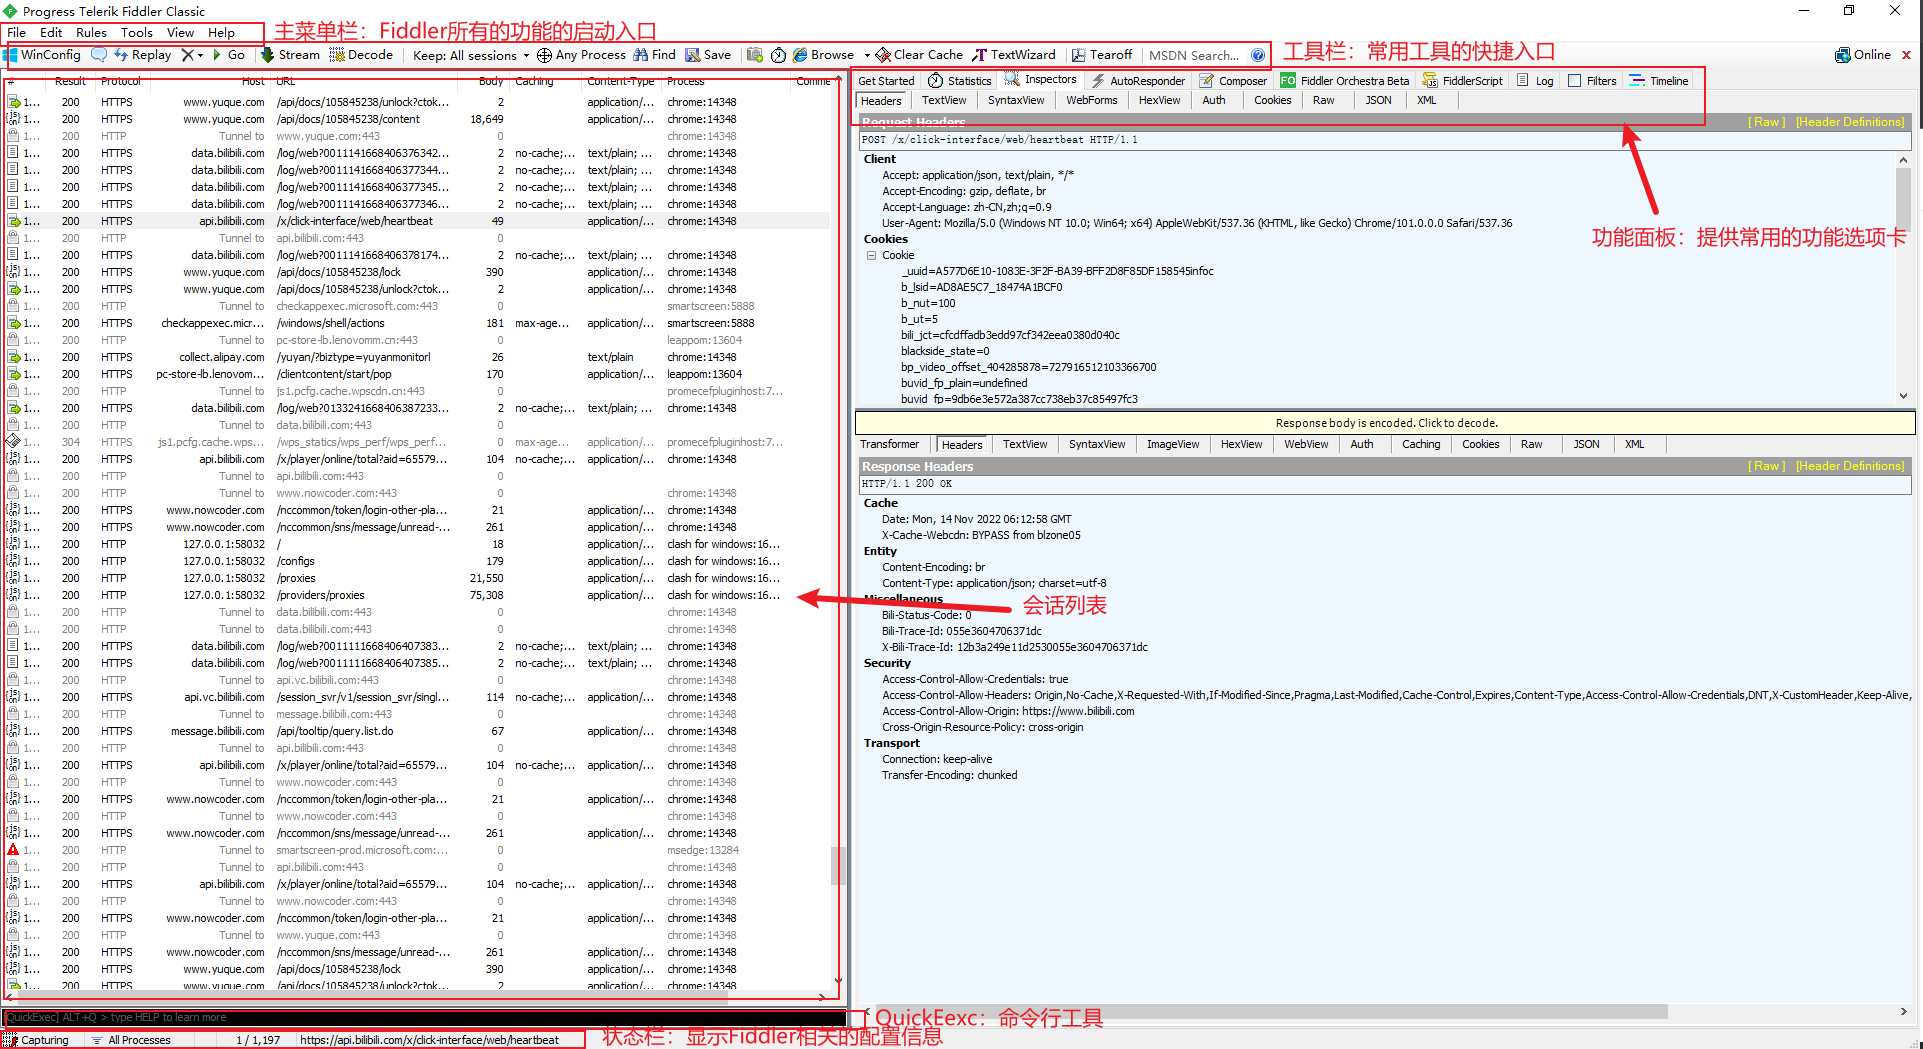Image resolution: width=1923 pixels, height=1049 pixels.
Task: Switch to the Get Started tab
Action: coord(886,81)
